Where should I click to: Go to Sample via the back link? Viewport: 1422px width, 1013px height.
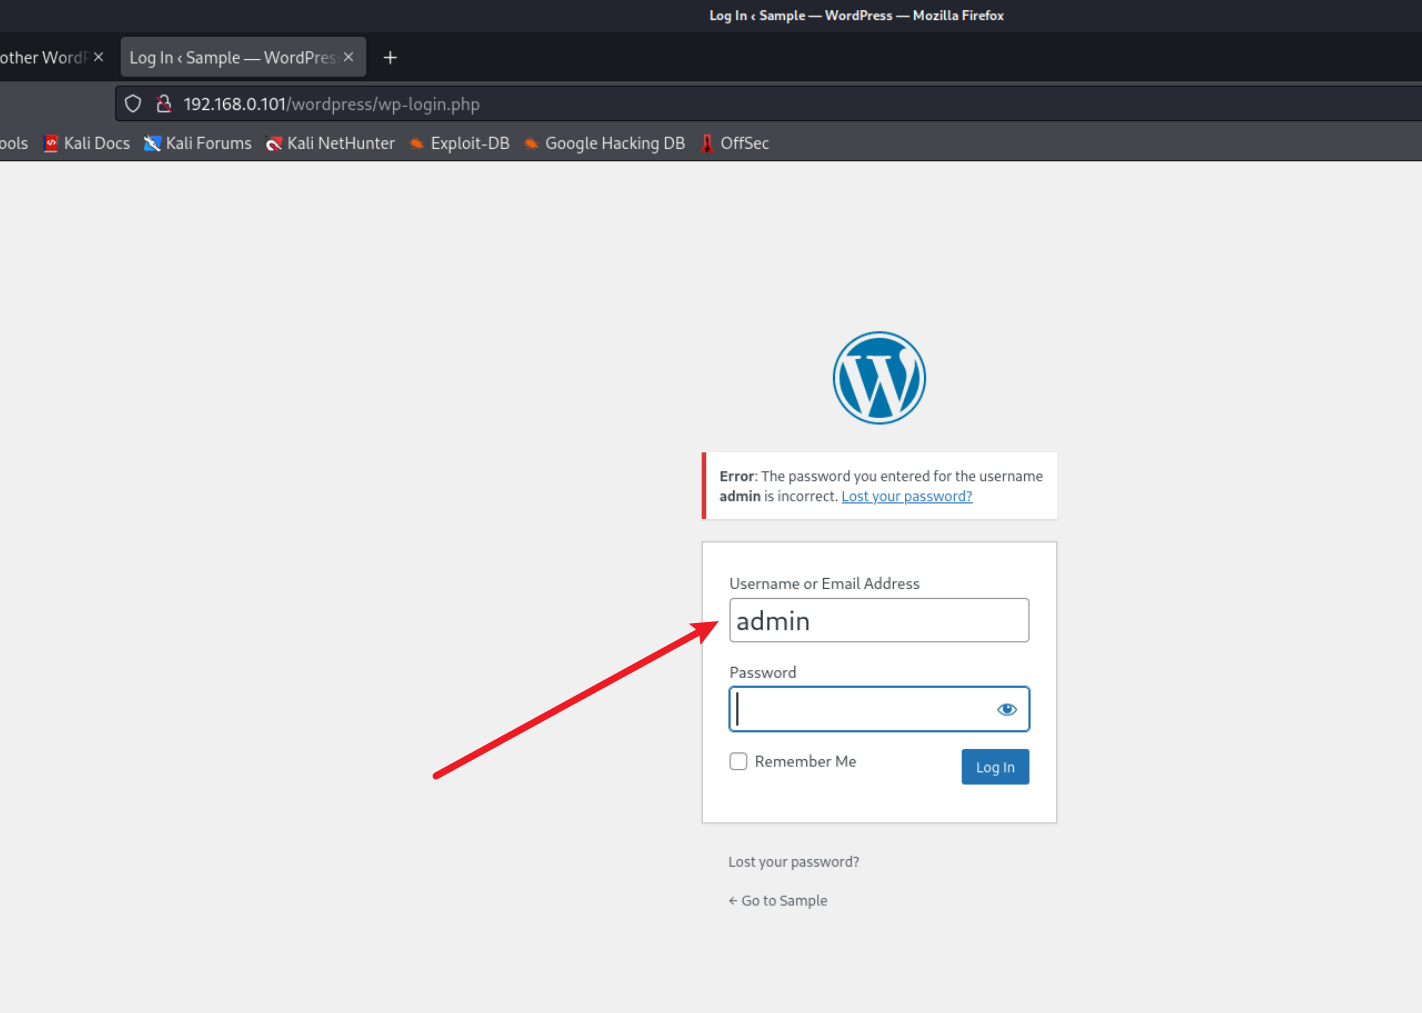coord(778,901)
